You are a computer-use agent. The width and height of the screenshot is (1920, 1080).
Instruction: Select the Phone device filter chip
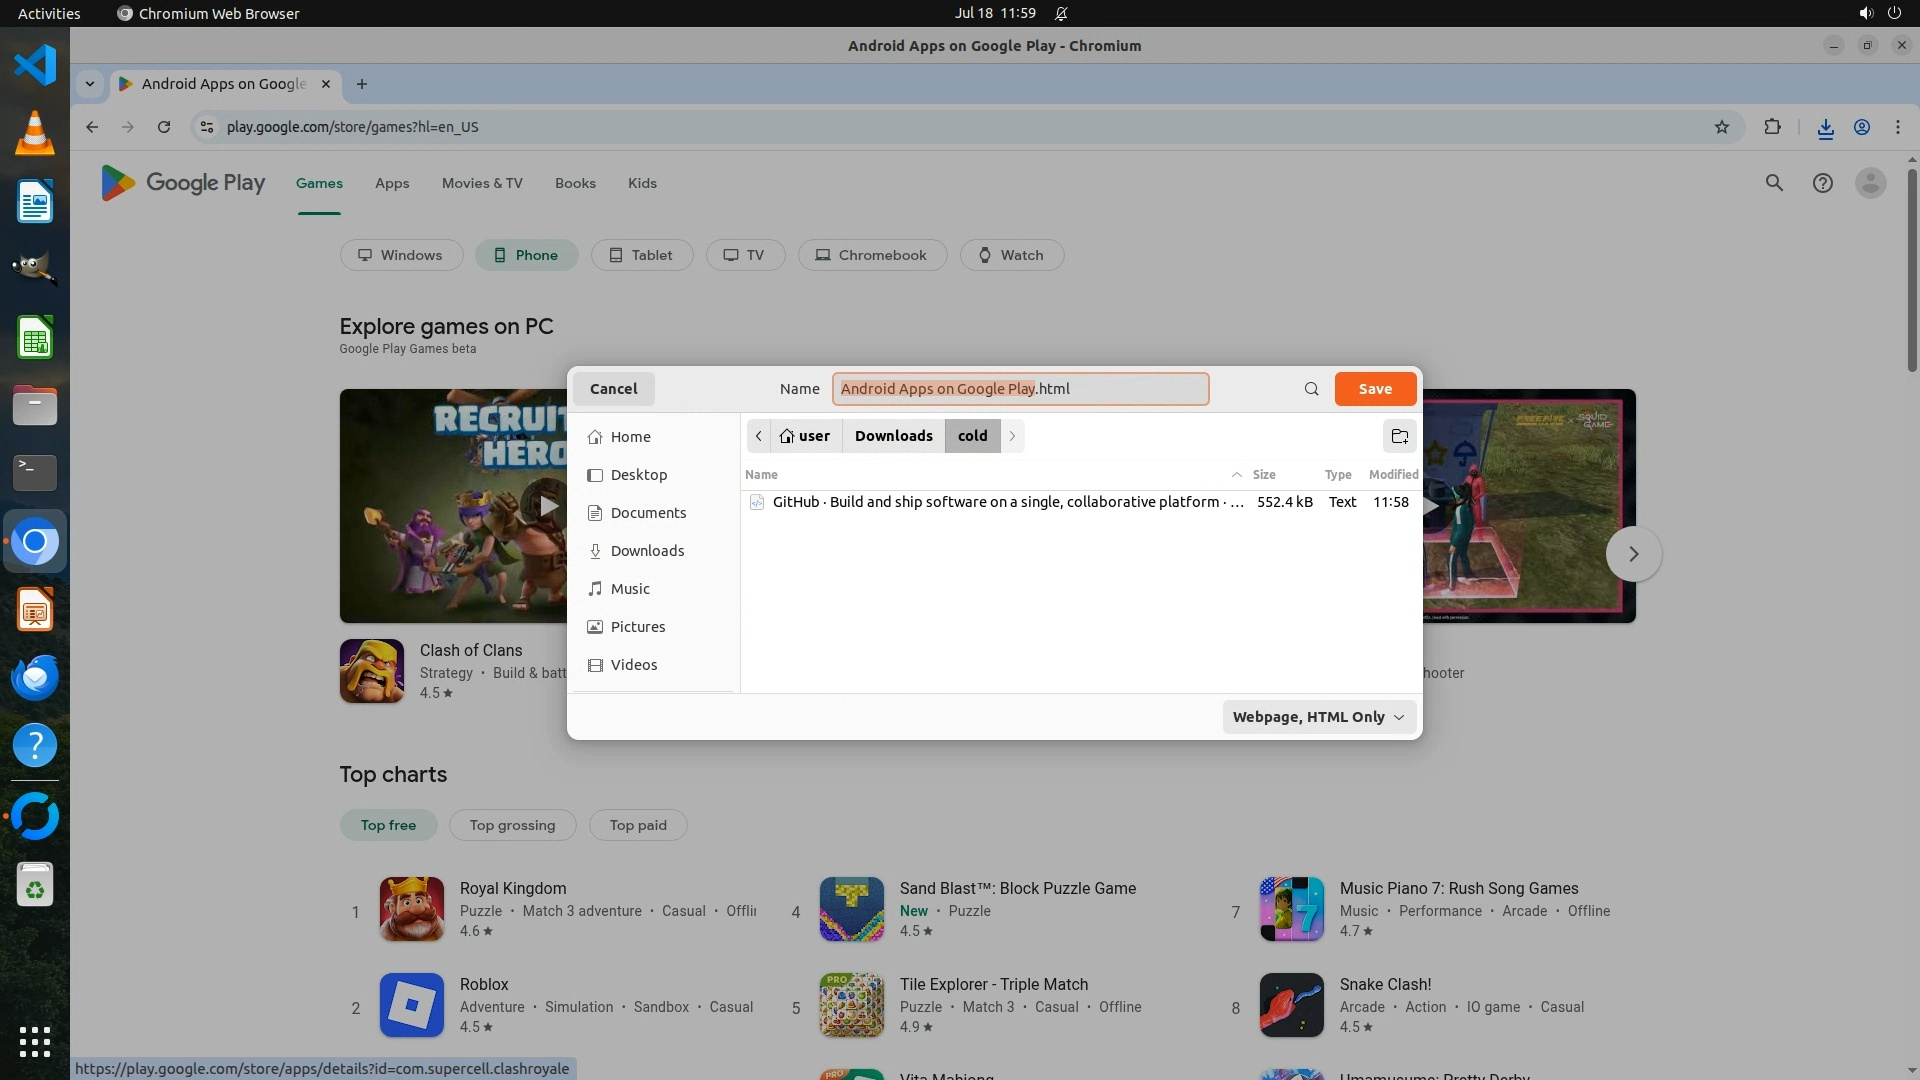526,255
